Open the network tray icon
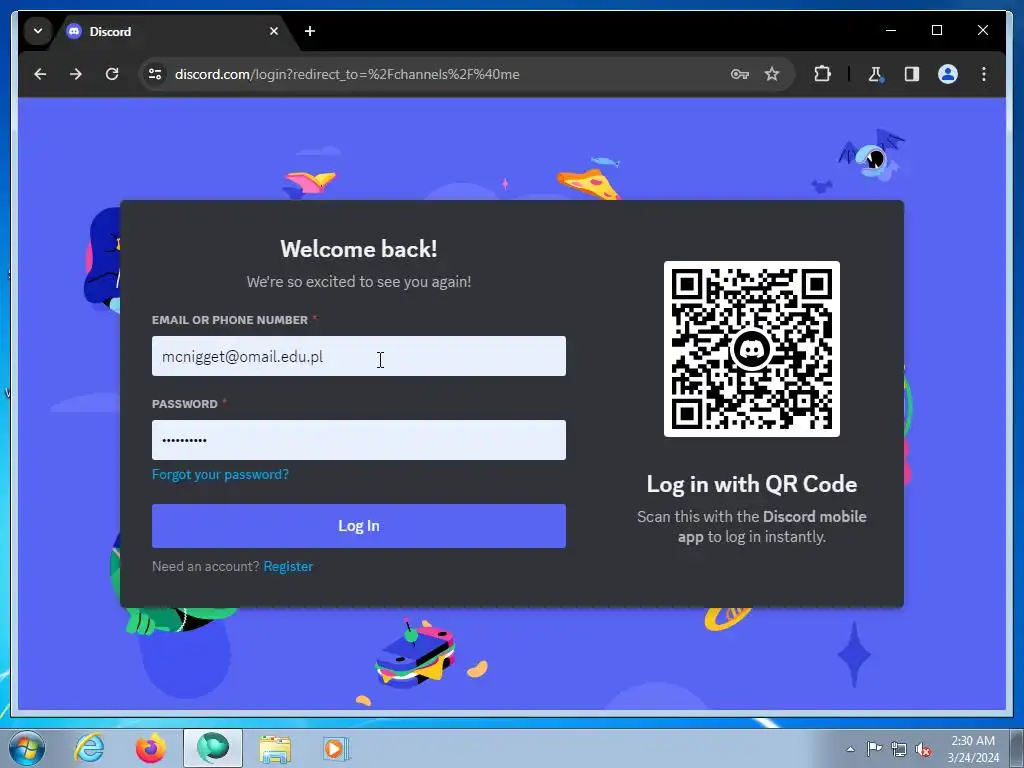The image size is (1024, 768). coord(899,749)
